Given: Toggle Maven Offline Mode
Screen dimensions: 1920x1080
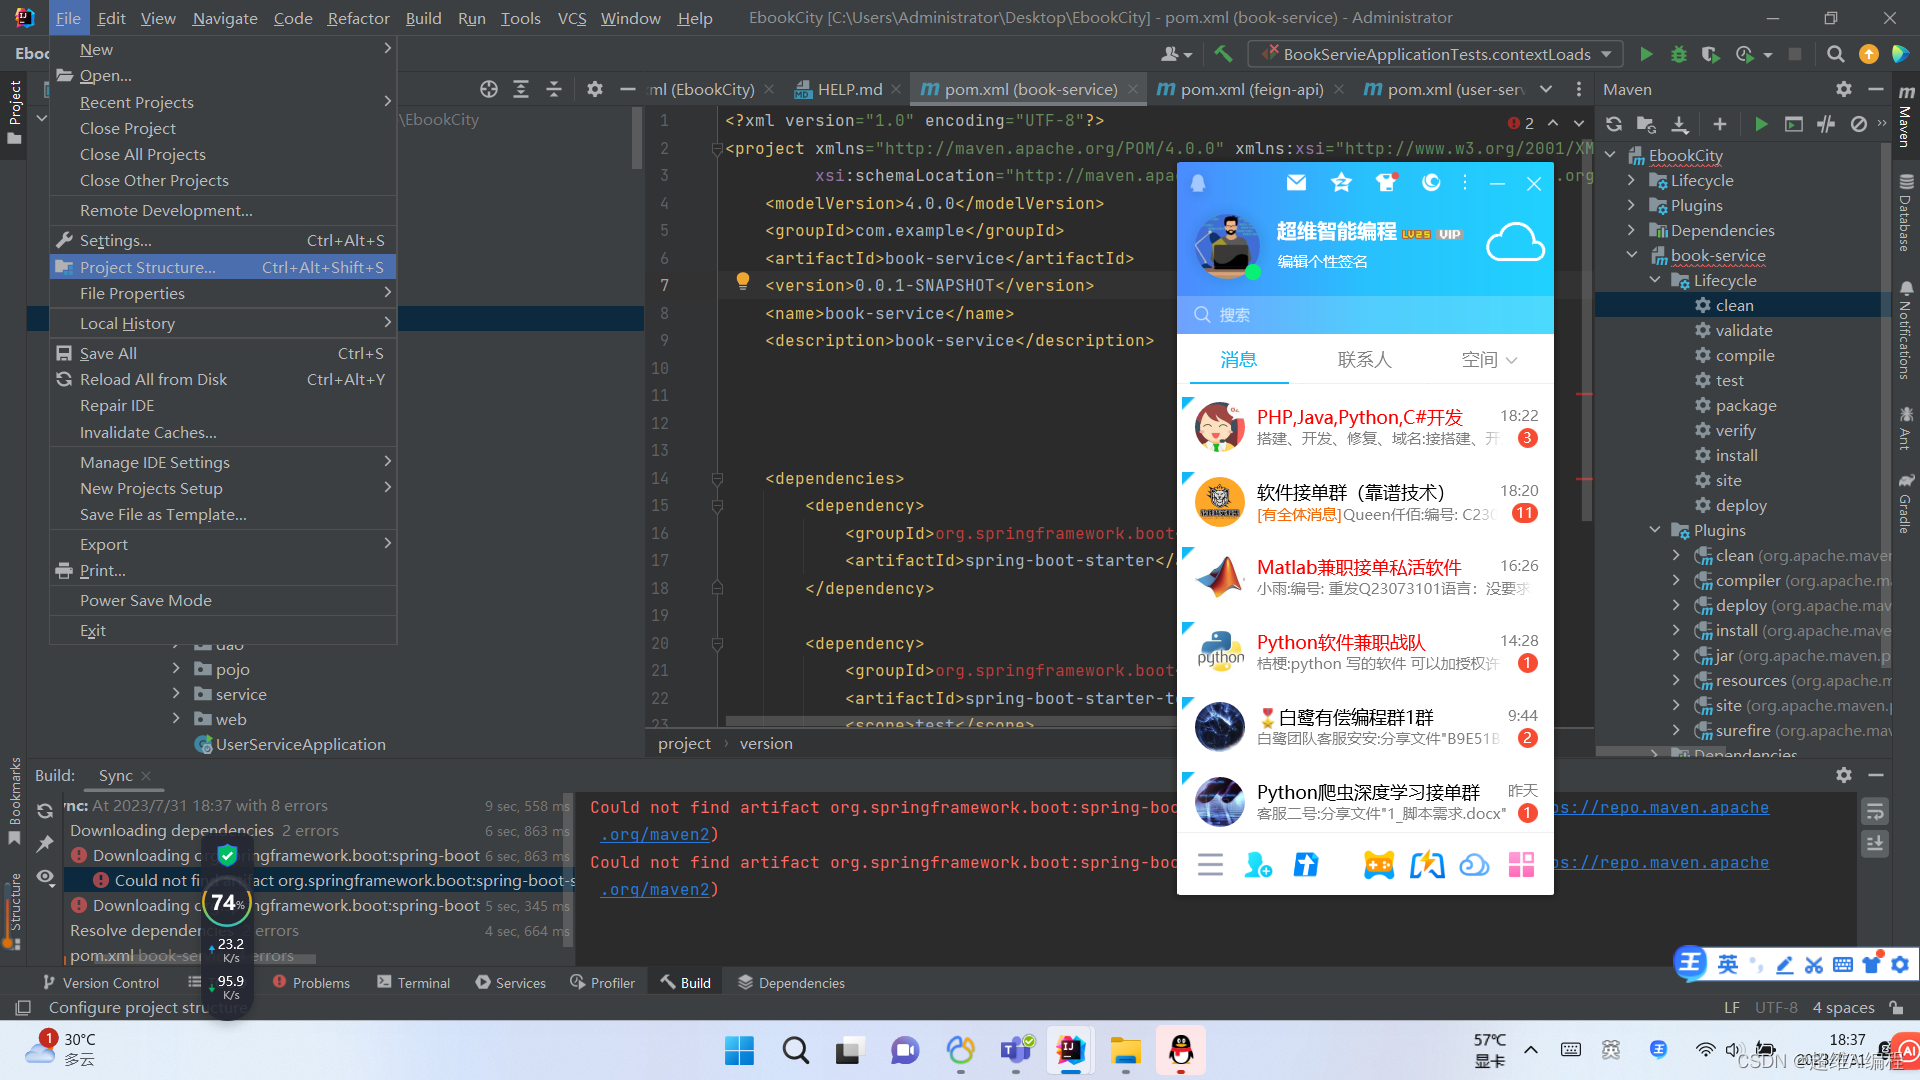Looking at the screenshot, I should (1826, 124).
